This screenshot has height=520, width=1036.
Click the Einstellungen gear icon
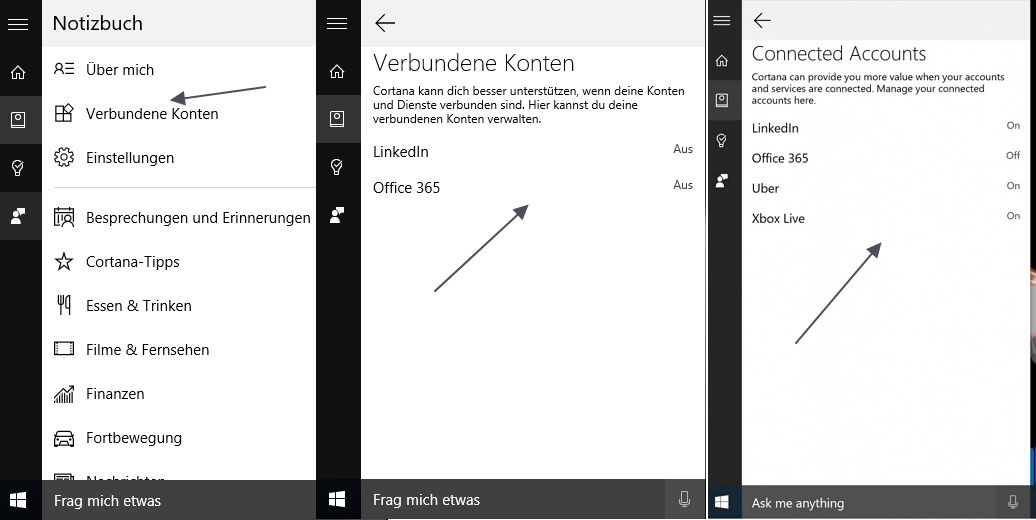tap(64, 157)
